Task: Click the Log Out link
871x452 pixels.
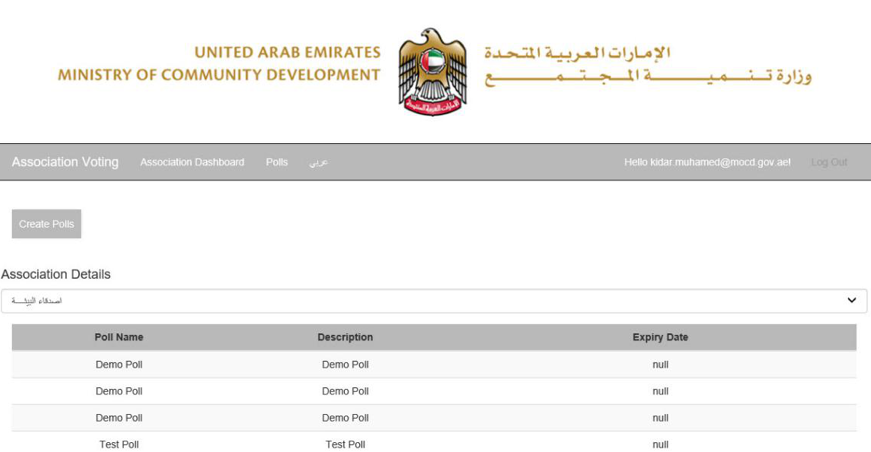Action: 829,162
